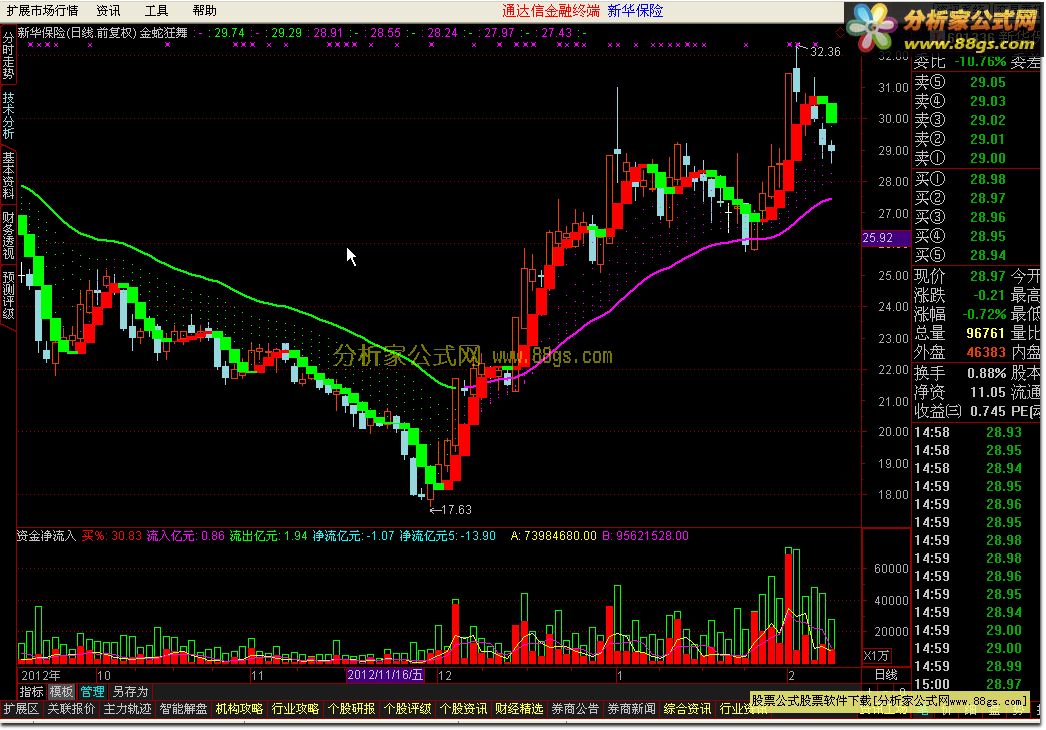Open the 综合资讯 bottom tab
1046x730 pixels.
688,709
